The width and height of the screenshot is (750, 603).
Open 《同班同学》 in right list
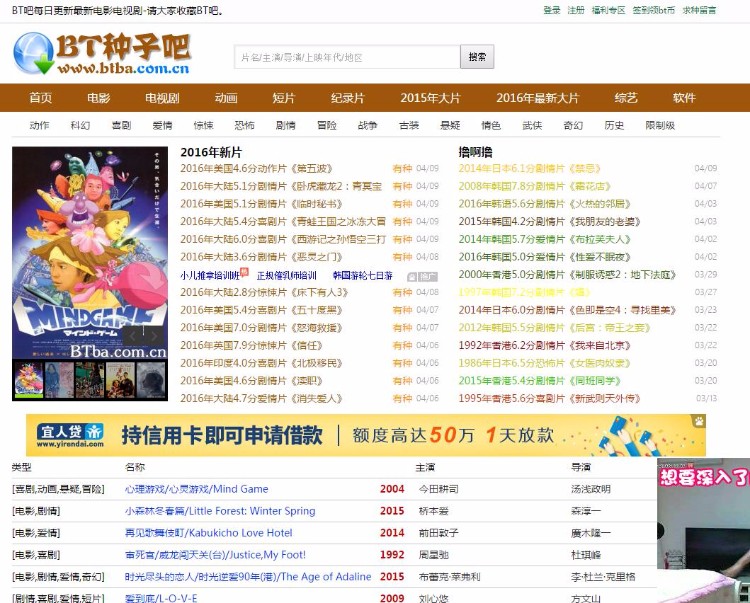[x=540, y=381]
